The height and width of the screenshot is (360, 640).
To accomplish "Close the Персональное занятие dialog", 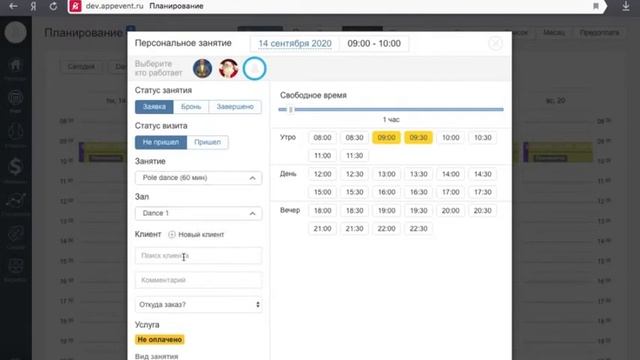I will point(496,43).
